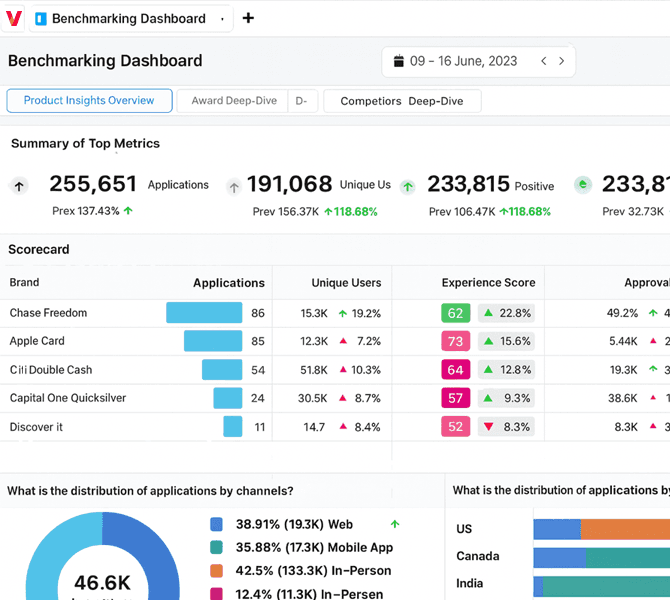Click the Discover it applications bar

coord(232,426)
